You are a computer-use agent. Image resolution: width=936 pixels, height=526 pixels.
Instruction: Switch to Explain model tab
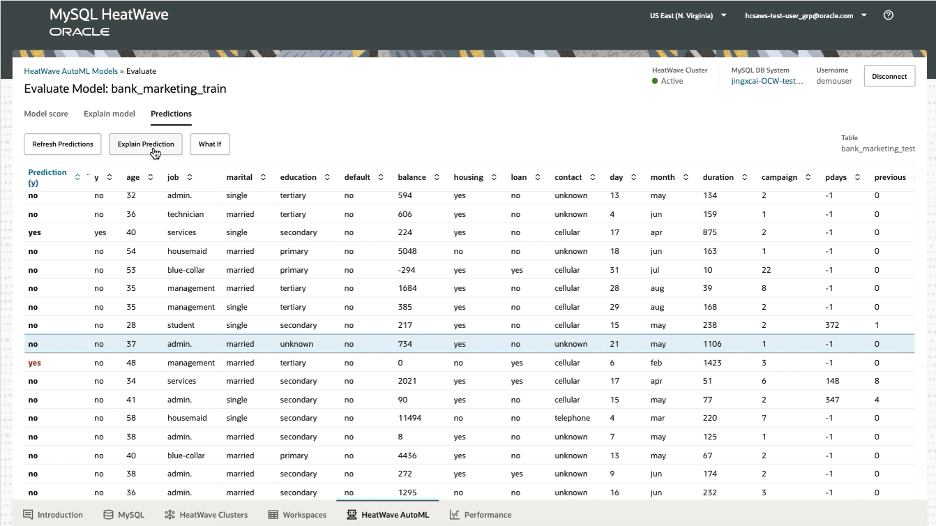[x=109, y=113]
